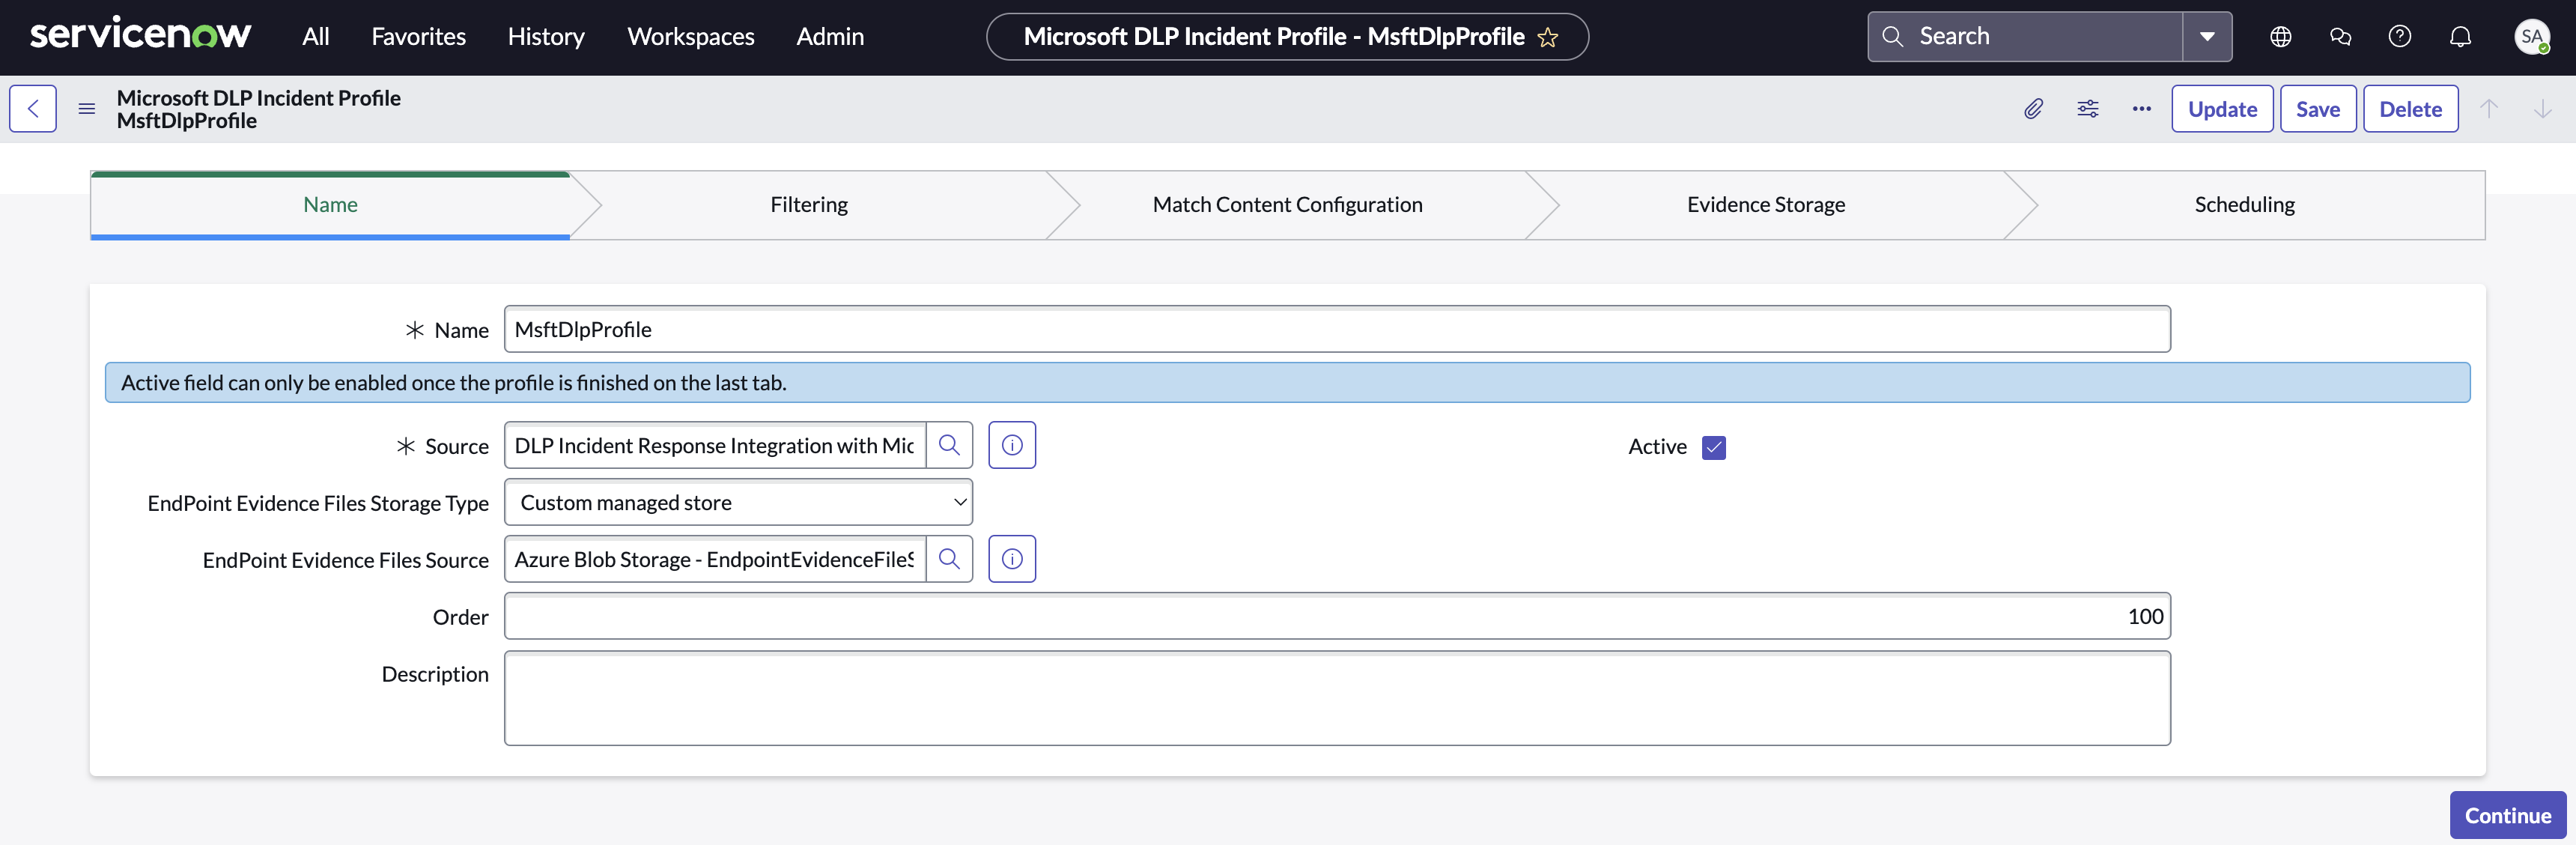Switch to the Evidence Storage tab

click(1766, 205)
